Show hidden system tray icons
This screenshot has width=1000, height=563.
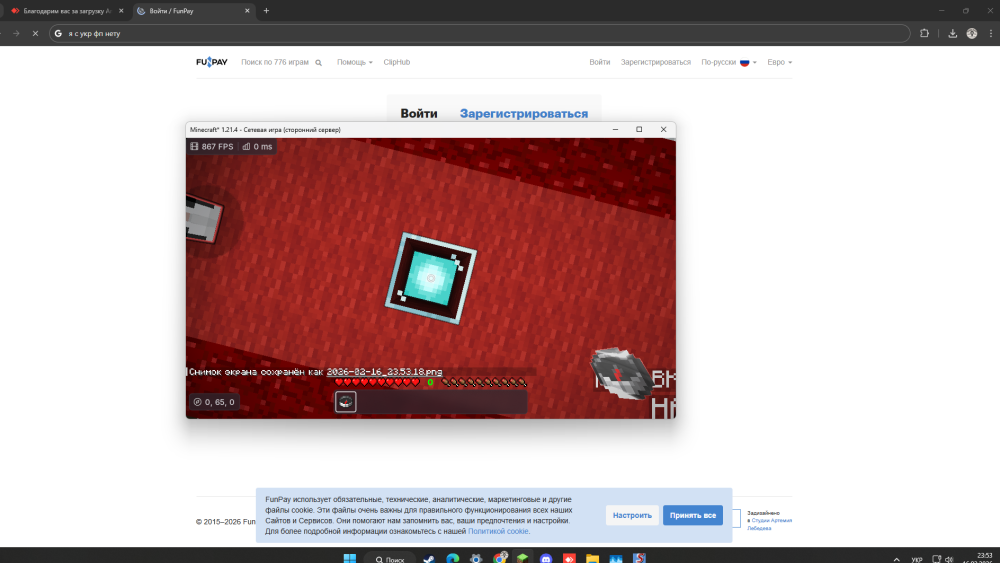tap(896, 559)
